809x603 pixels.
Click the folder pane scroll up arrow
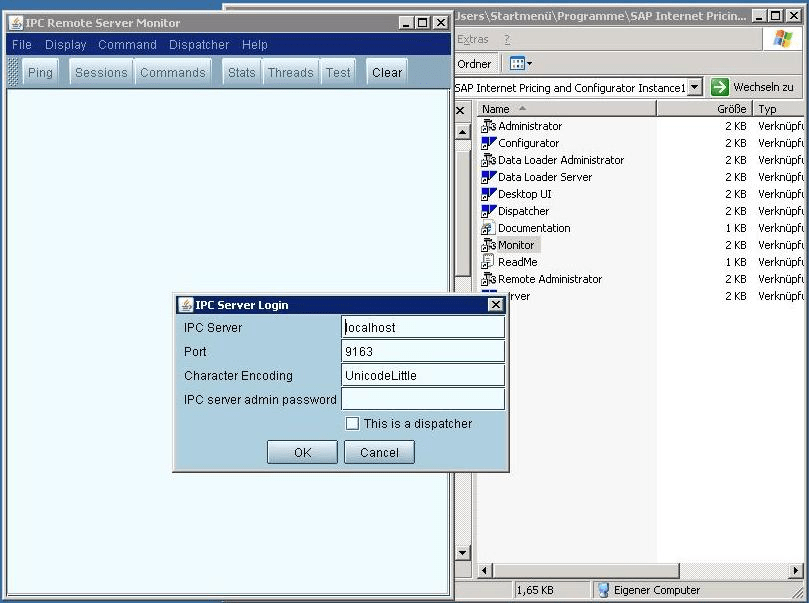pyautogui.click(x=462, y=132)
